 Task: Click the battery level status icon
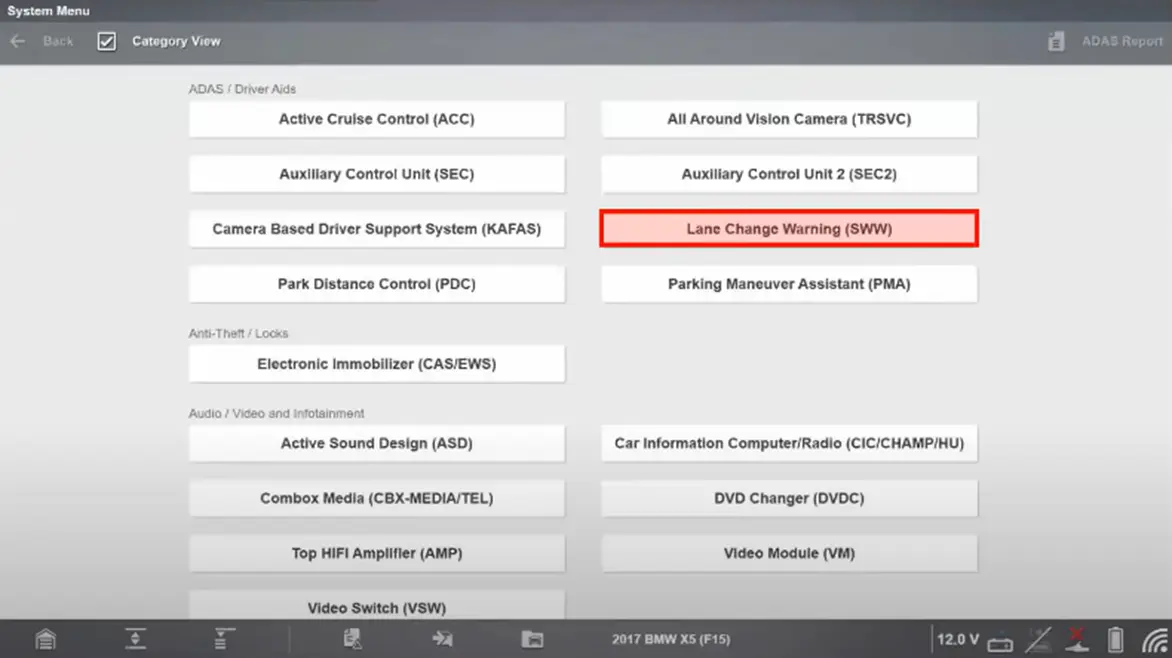tap(1115, 639)
